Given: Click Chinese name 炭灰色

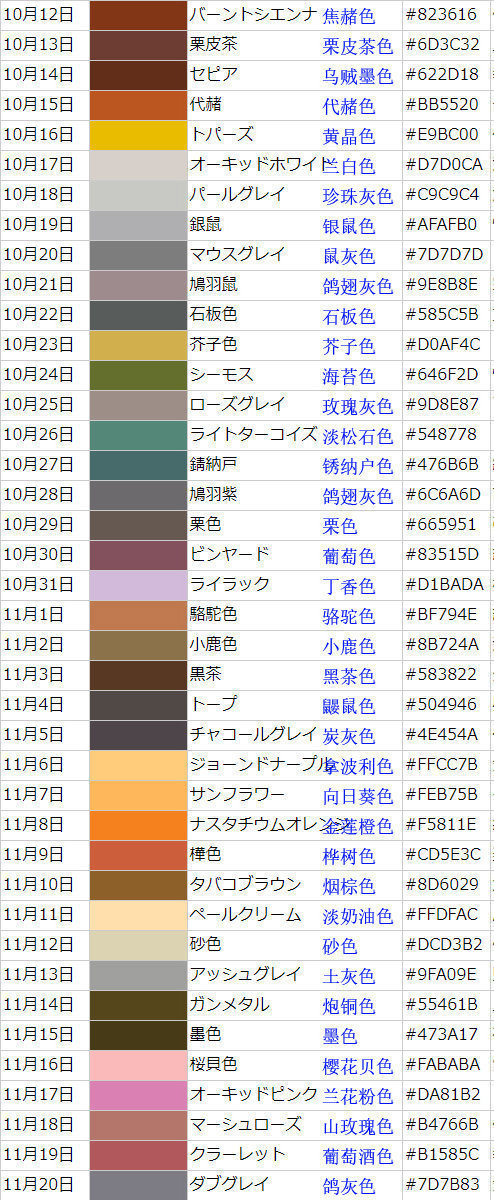Looking at the screenshot, I should [349, 736].
